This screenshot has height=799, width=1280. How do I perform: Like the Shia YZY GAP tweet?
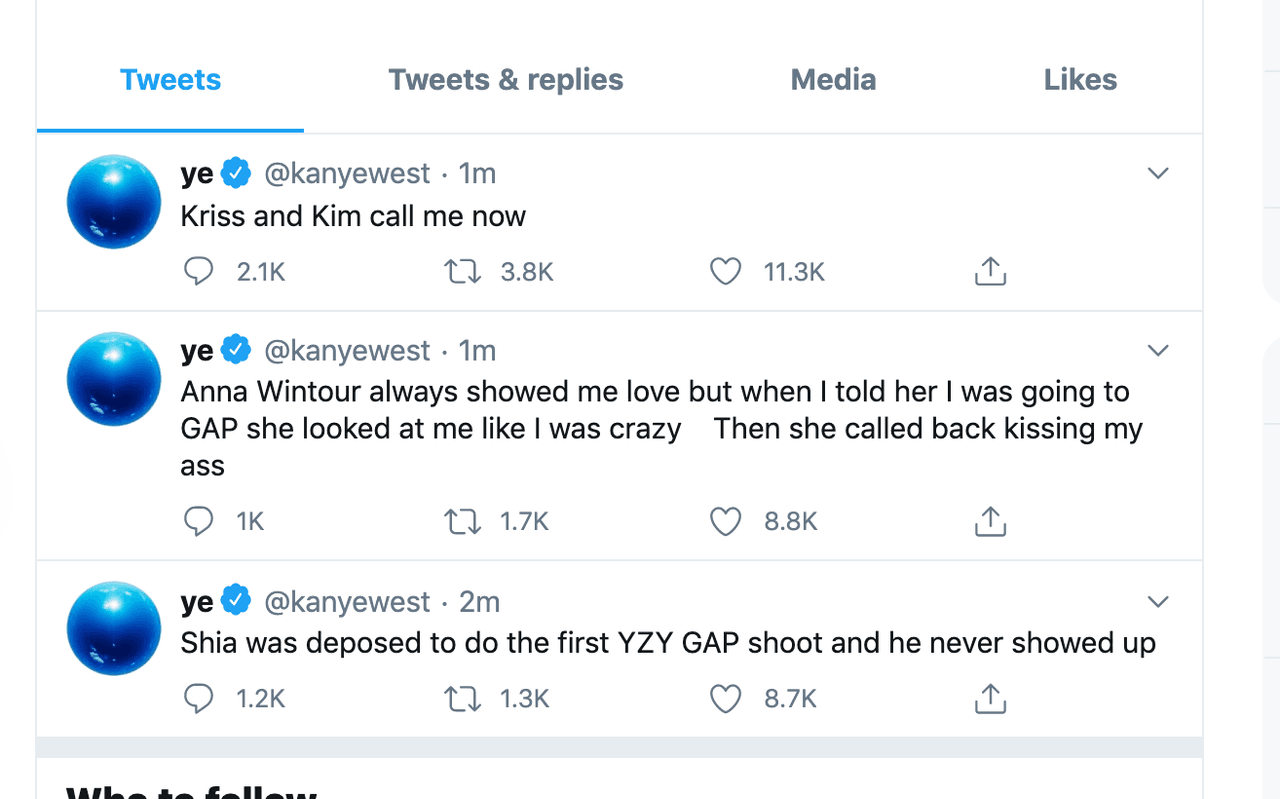[725, 698]
